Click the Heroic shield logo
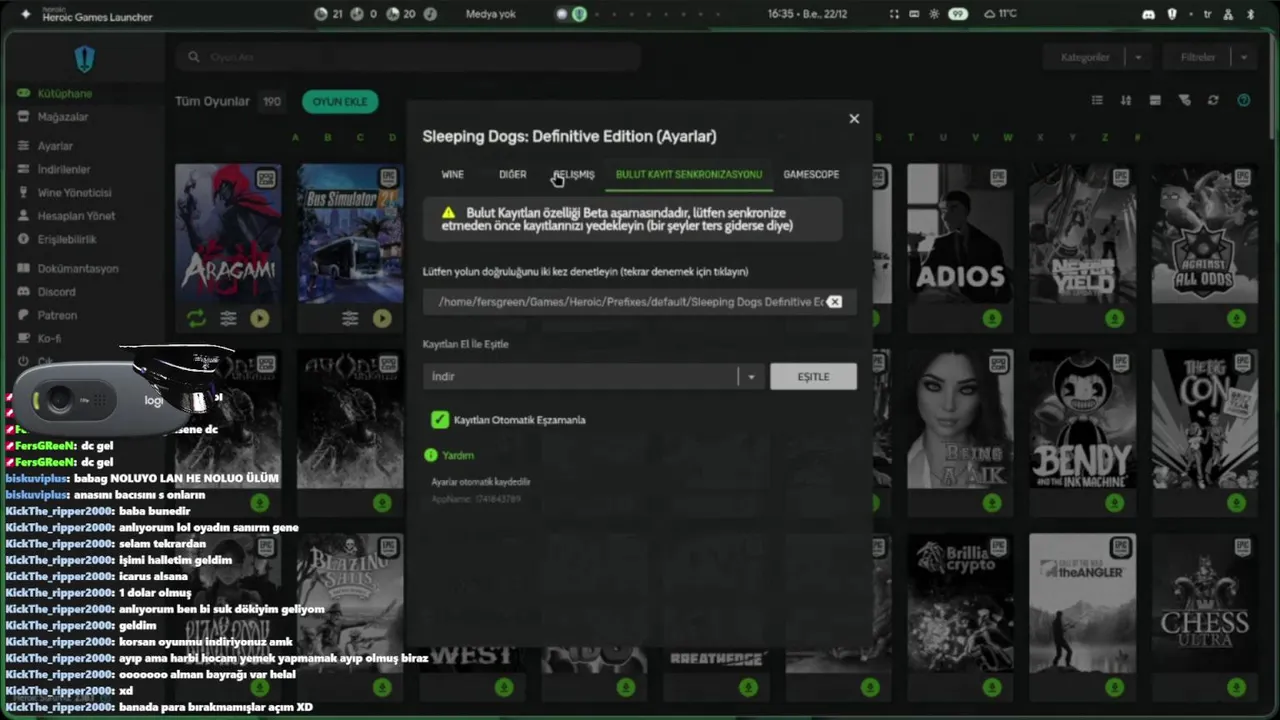 [x=84, y=59]
